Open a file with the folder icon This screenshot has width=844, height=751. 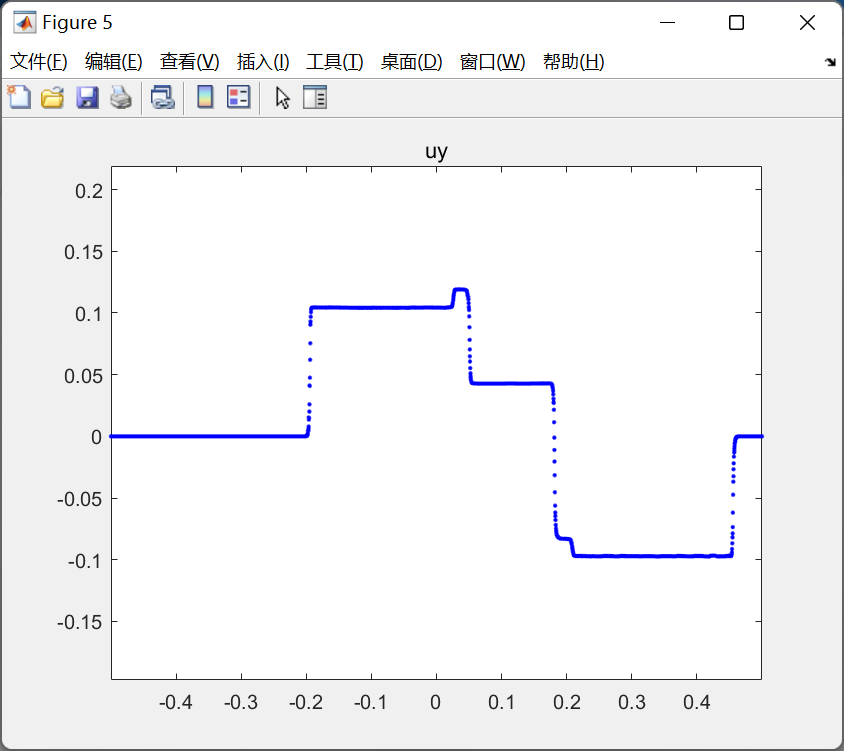[52, 97]
